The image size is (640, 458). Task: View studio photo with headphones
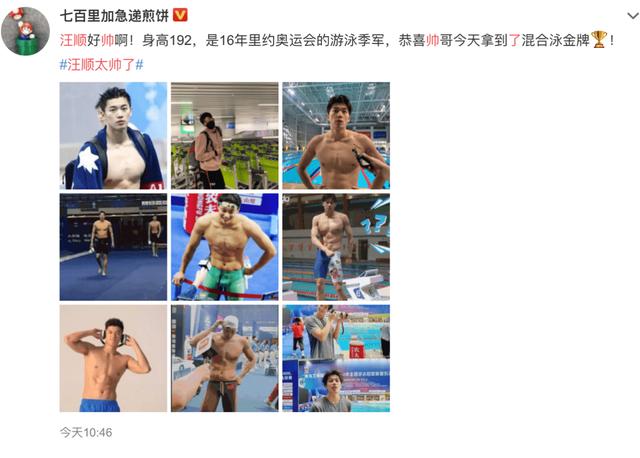pos(113,358)
